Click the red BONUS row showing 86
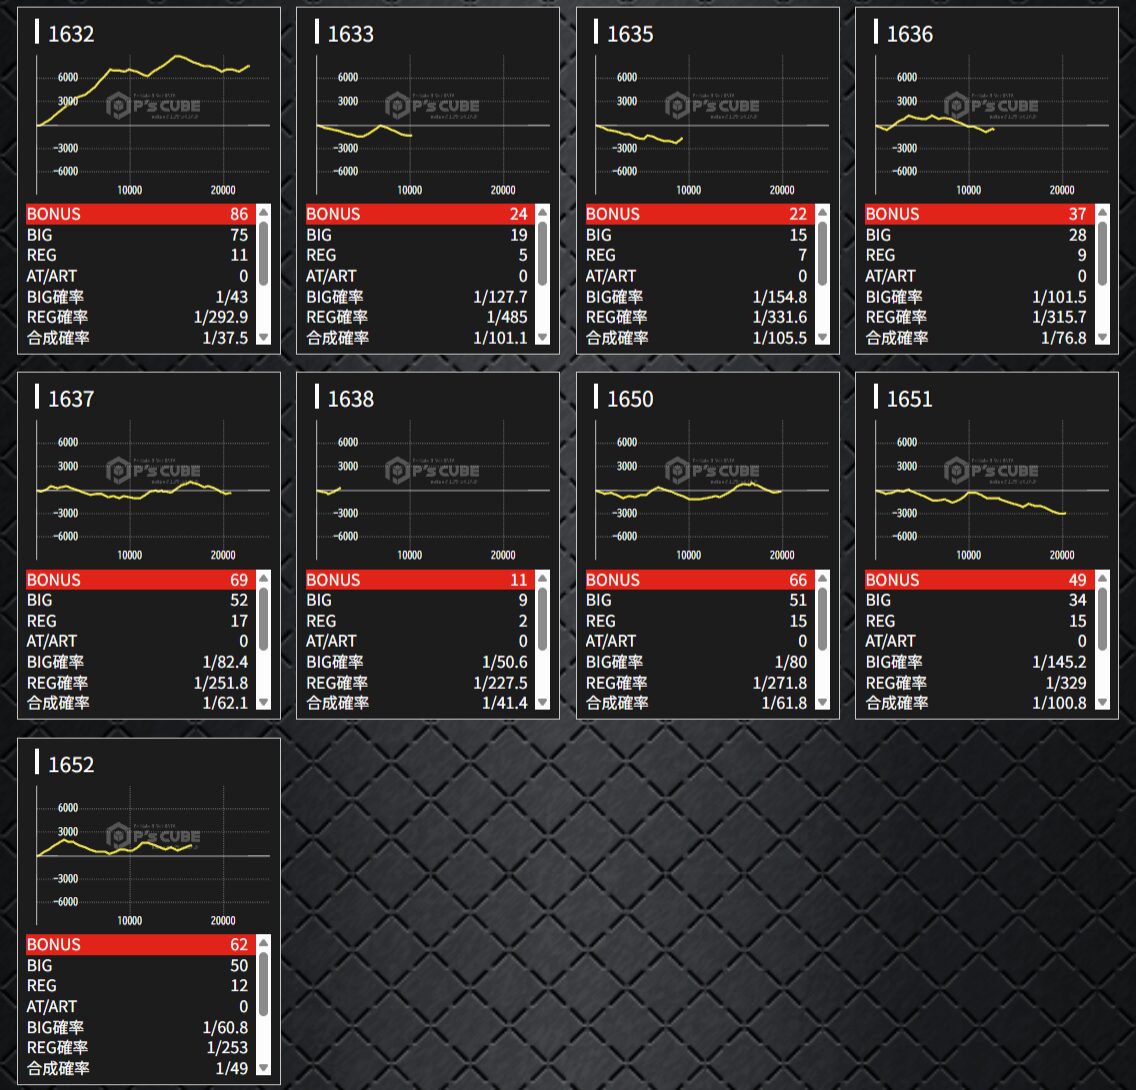The width and height of the screenshot is (1136, 1090). [137, 214]
